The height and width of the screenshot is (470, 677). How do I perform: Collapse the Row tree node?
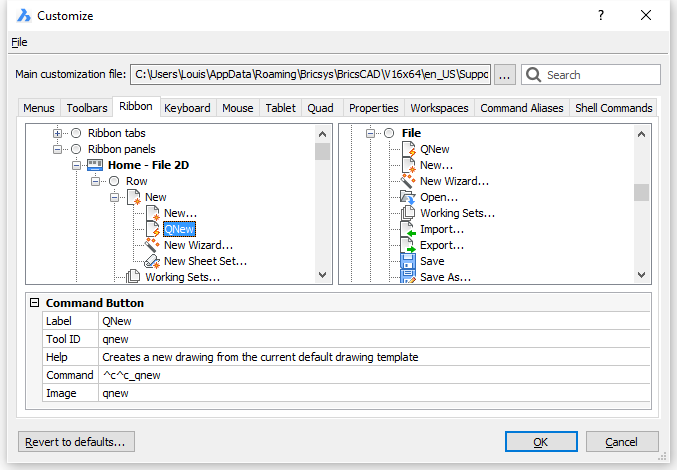click(95, 181)
